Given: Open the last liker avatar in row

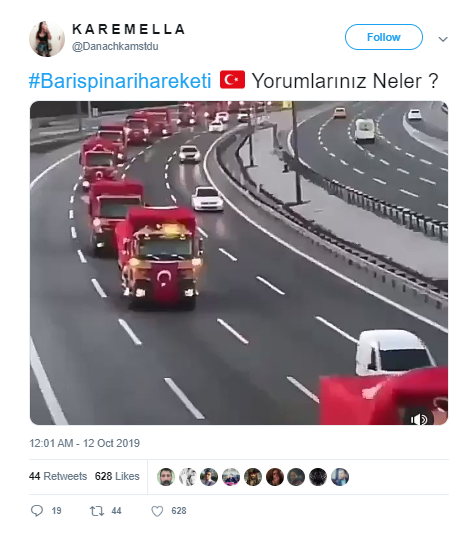Looking at the screenshot, I should 340,476.
